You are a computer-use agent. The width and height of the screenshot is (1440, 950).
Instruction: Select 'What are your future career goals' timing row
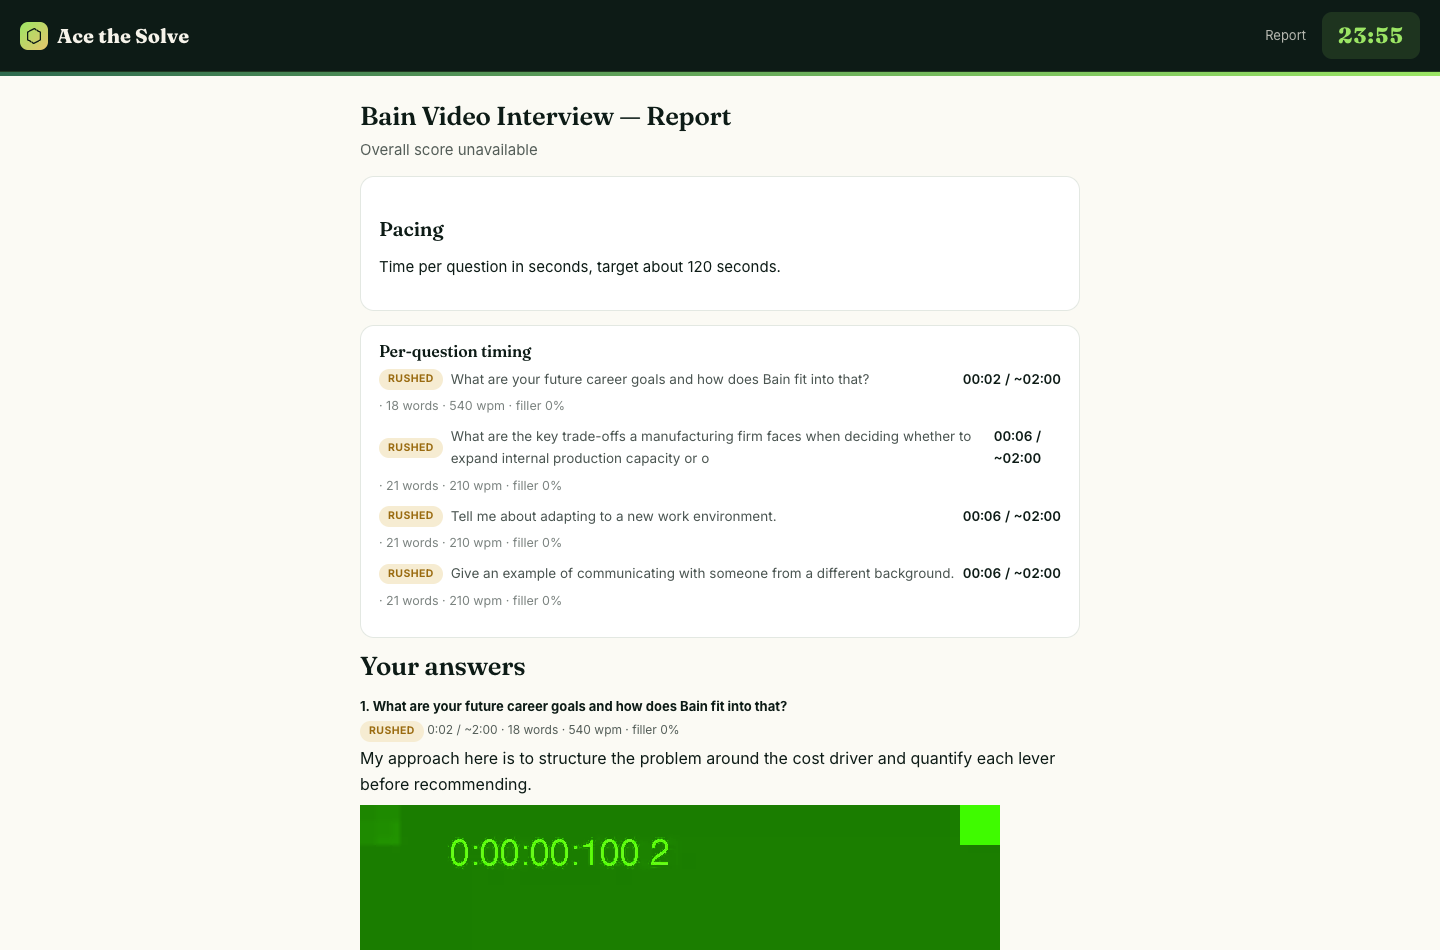coord(720,379)
